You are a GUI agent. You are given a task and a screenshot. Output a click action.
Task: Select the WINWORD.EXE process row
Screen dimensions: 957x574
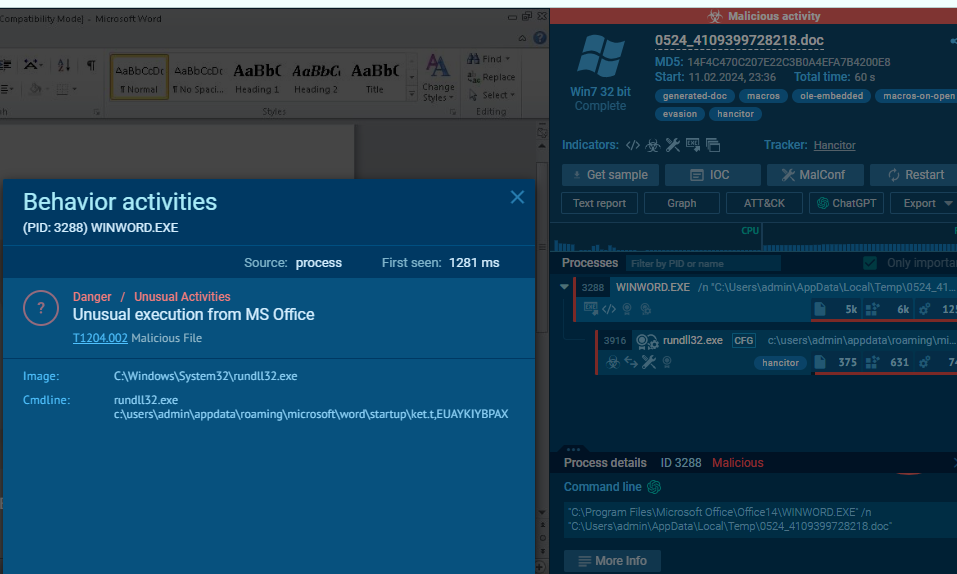766,299
